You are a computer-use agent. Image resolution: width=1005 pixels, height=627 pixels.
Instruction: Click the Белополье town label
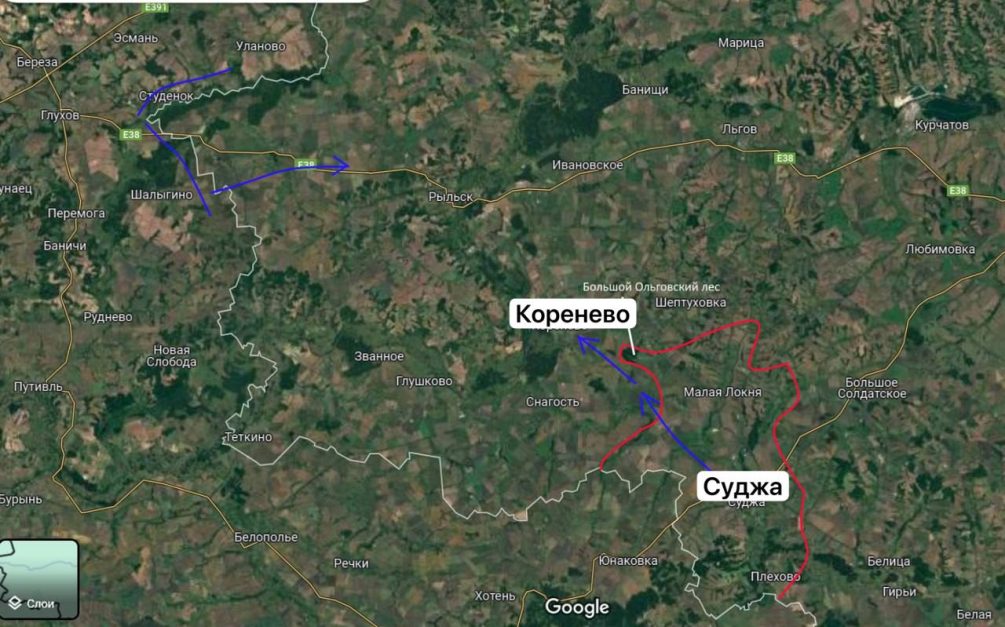point(265,537)
